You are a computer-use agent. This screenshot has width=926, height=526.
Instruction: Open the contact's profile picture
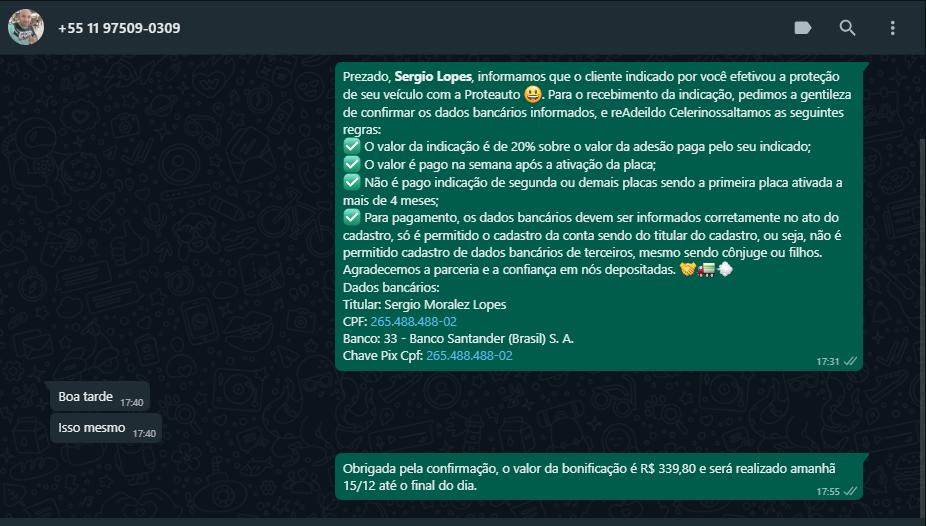pyautogui.click(x=26, y=27)
